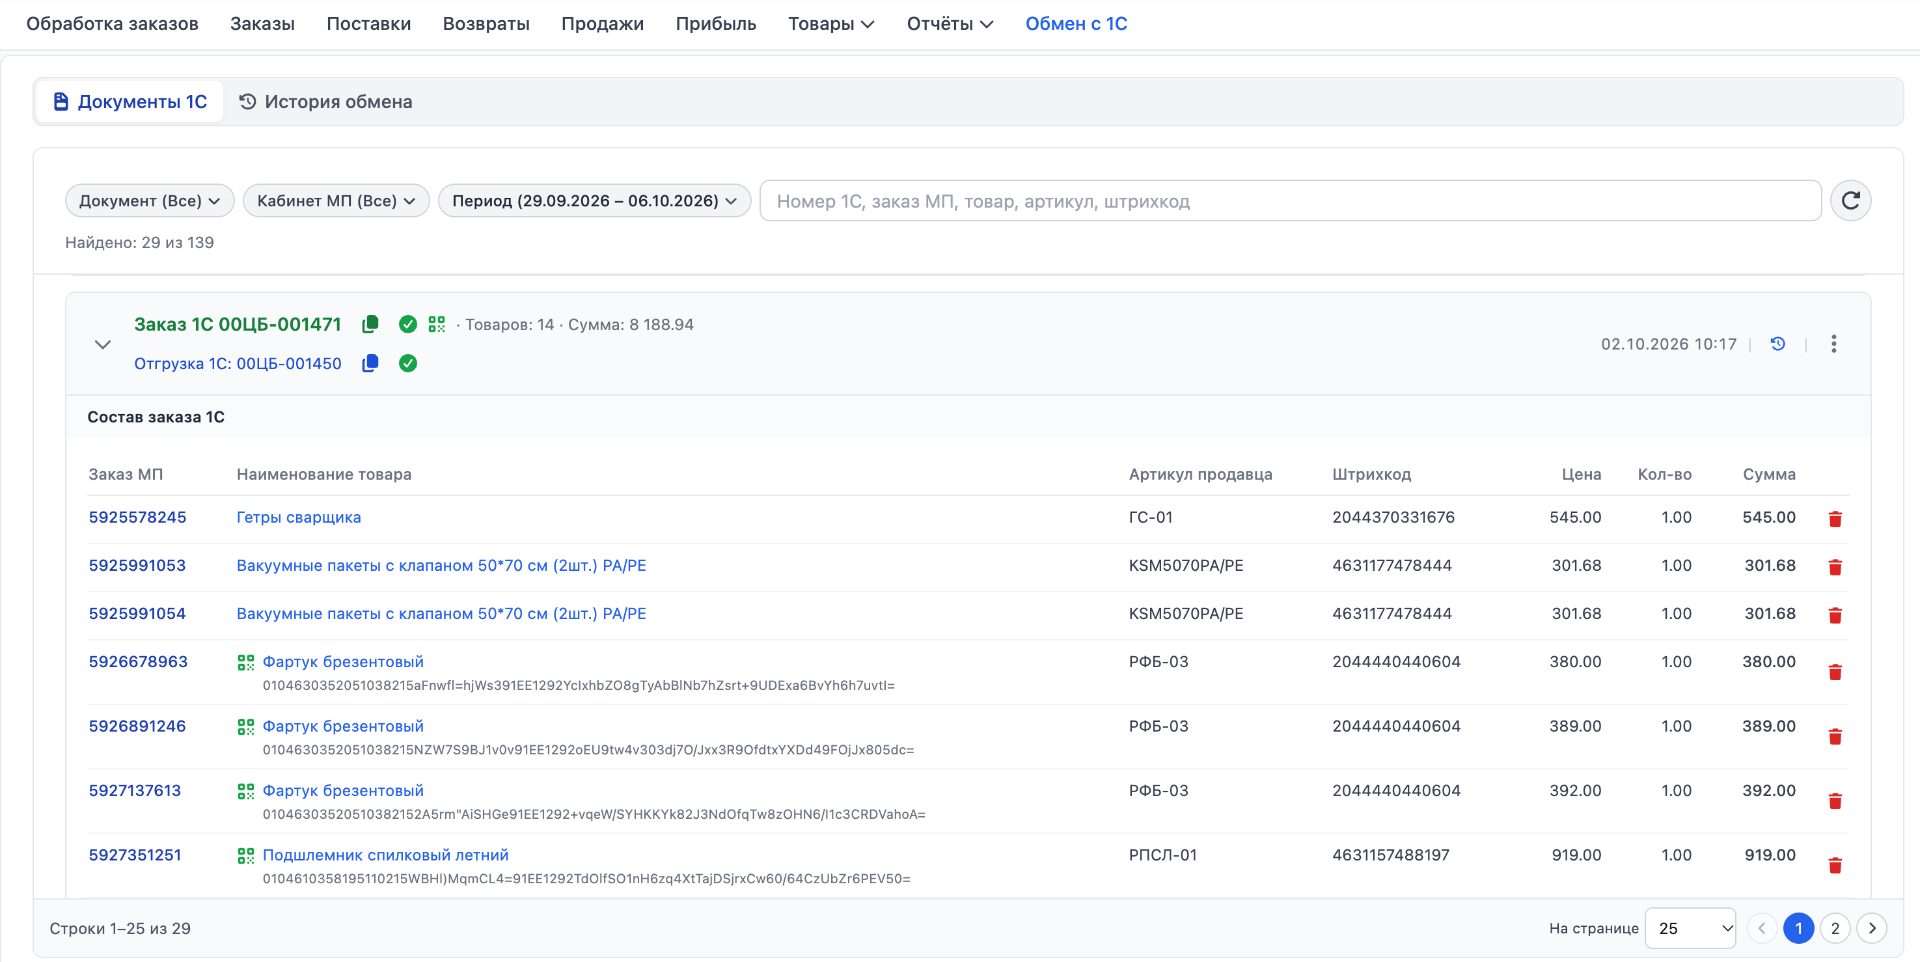Select Документы 1С tab
The height and width of the screenshot is (962, 1920).
[130, 102]
